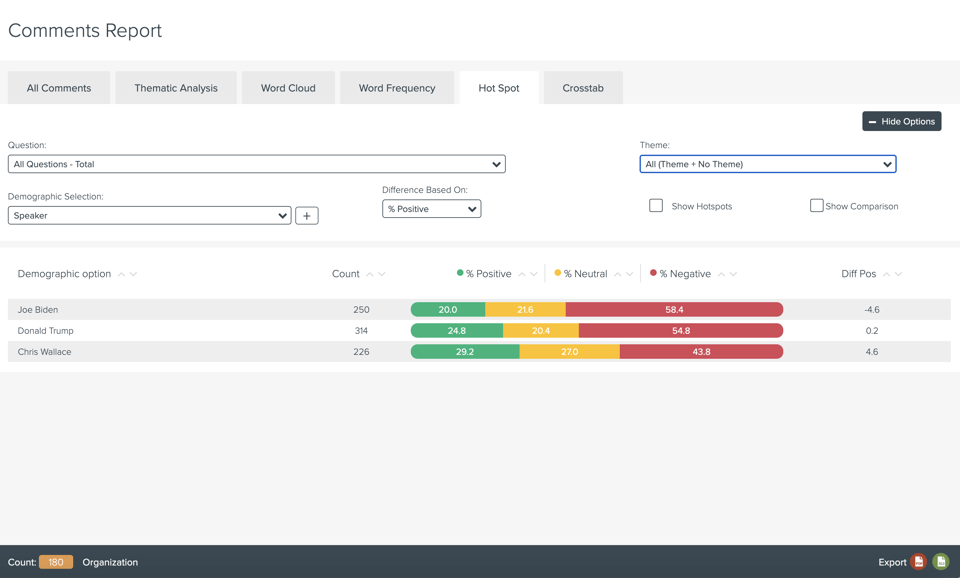
Task: Select the Donald Trump row name
Action: tap(45, 331)
